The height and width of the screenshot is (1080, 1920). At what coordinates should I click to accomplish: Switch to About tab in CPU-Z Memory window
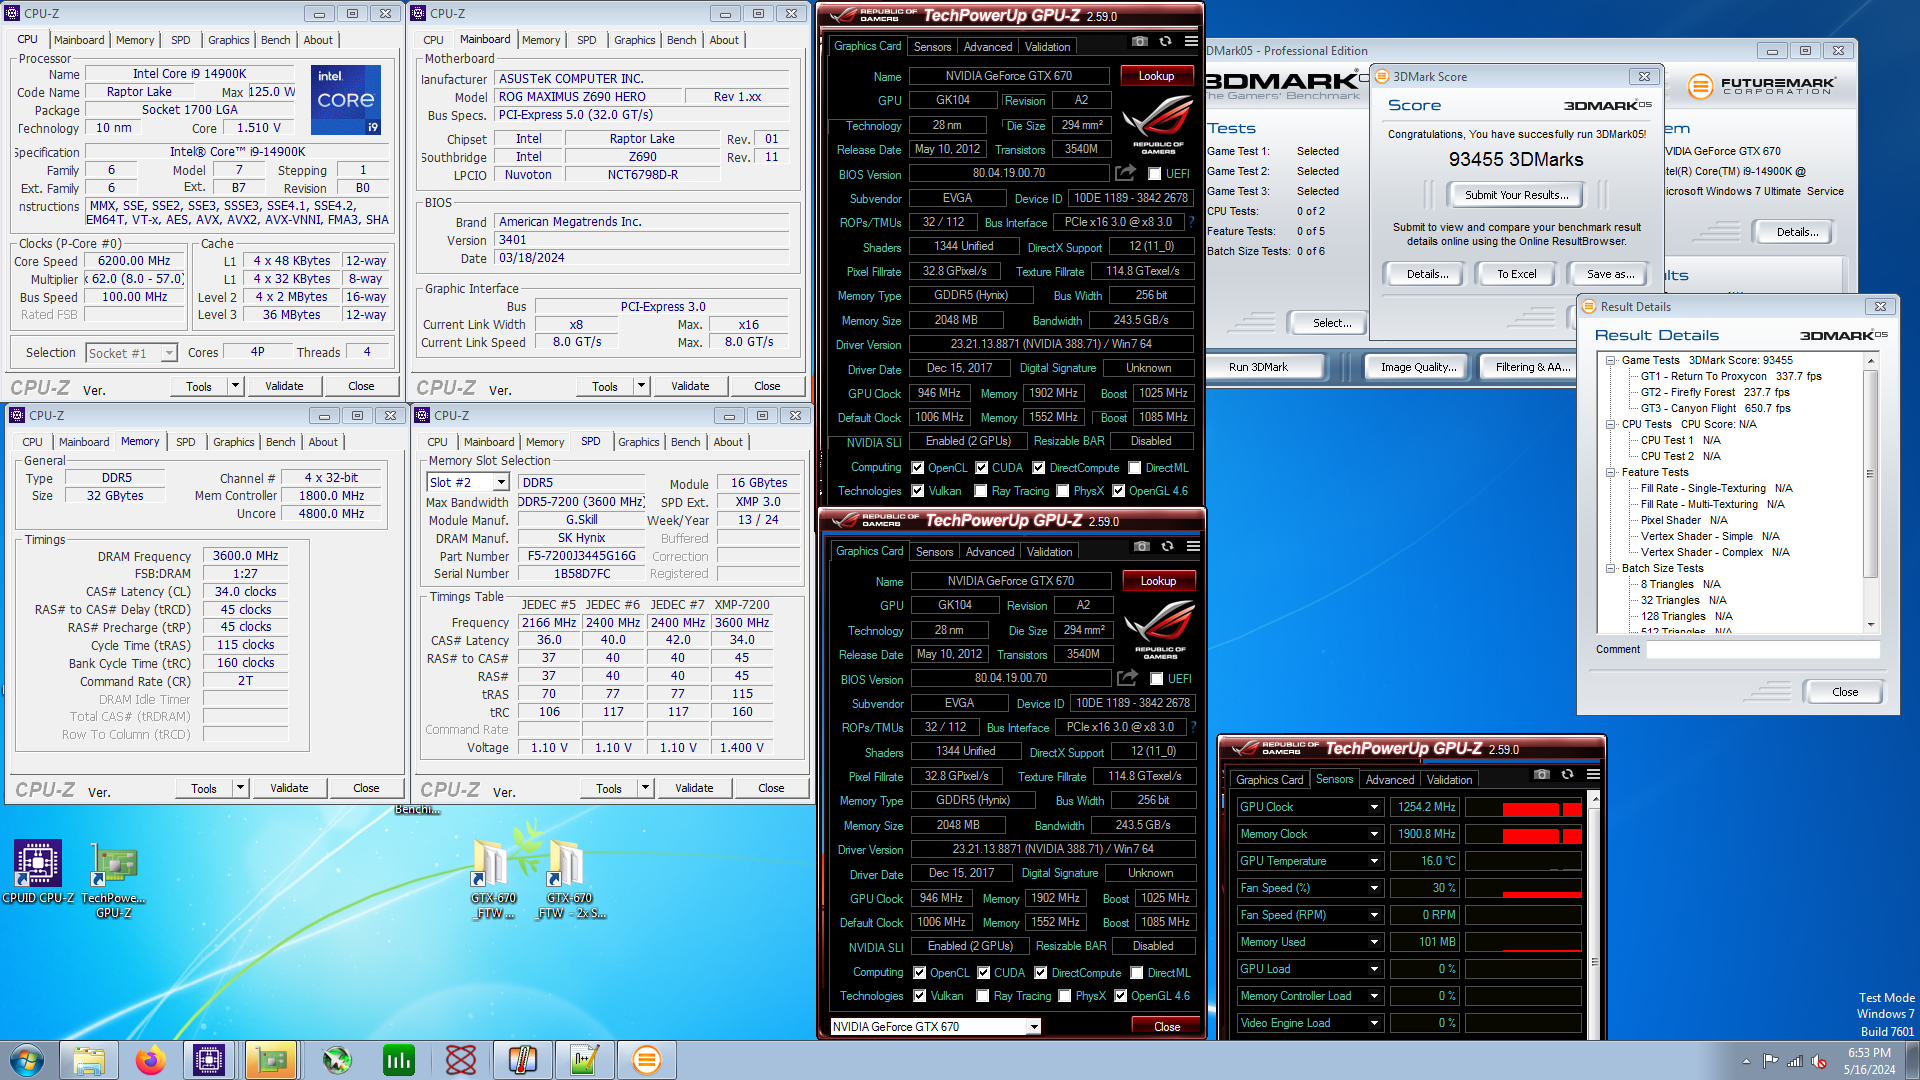click(323, 442)
